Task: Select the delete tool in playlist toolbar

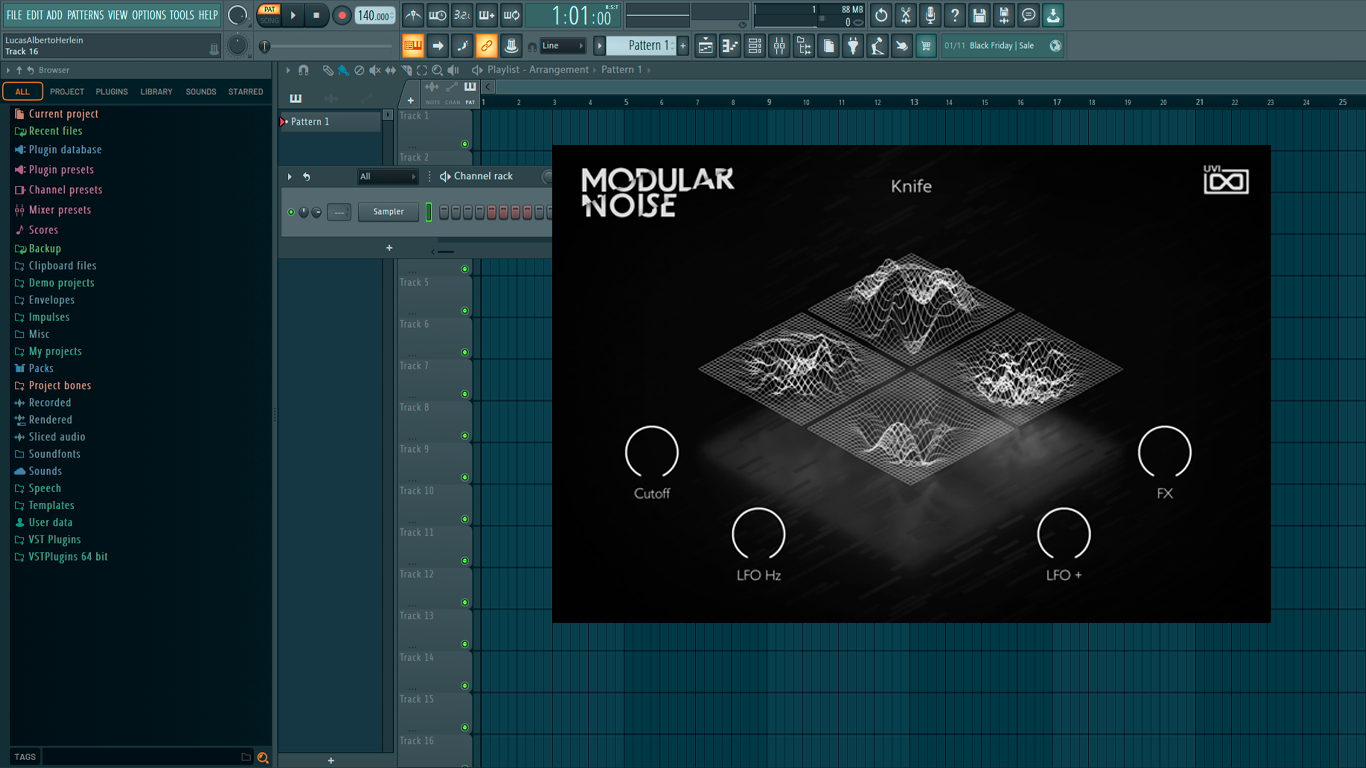Action: [x=359, y=70]
